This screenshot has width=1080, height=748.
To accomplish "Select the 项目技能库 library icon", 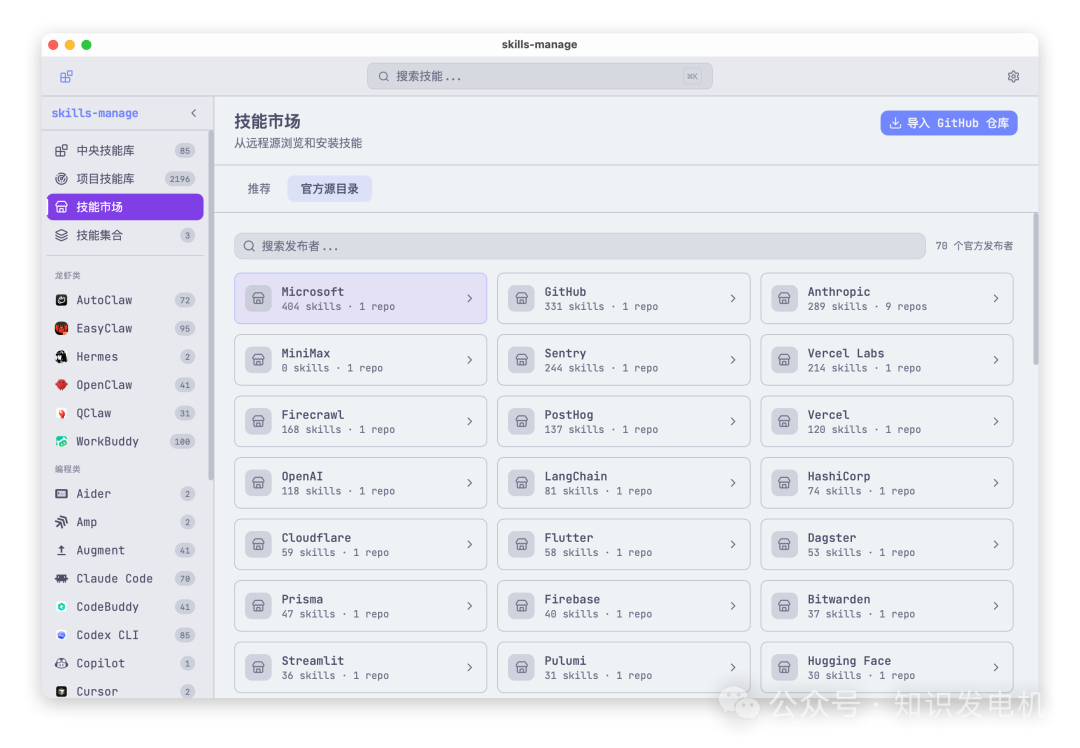I will [x=62, y=178].
